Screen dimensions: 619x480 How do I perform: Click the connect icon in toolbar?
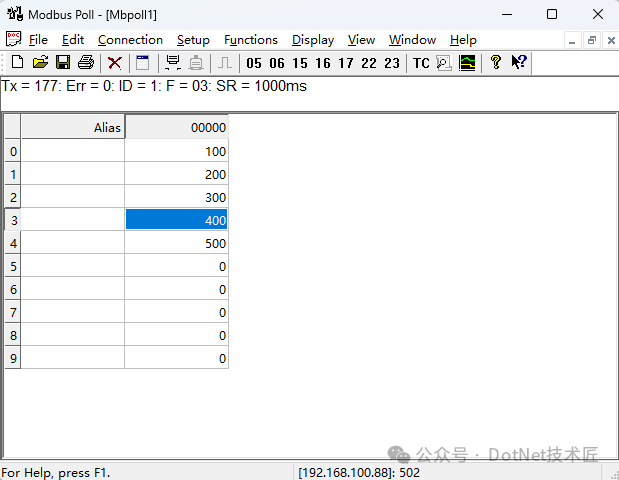point(173,62)
